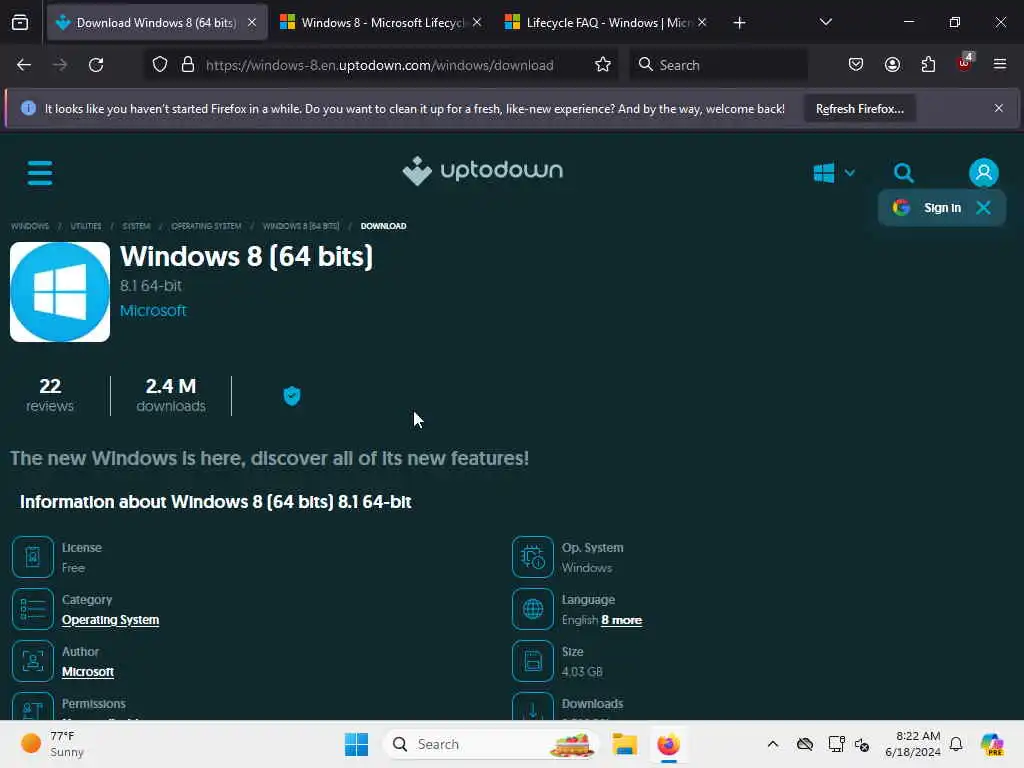The height and width of the screenshot is (768, 1024).
Task: Click the License info icon
Action: tap(33, 557)
